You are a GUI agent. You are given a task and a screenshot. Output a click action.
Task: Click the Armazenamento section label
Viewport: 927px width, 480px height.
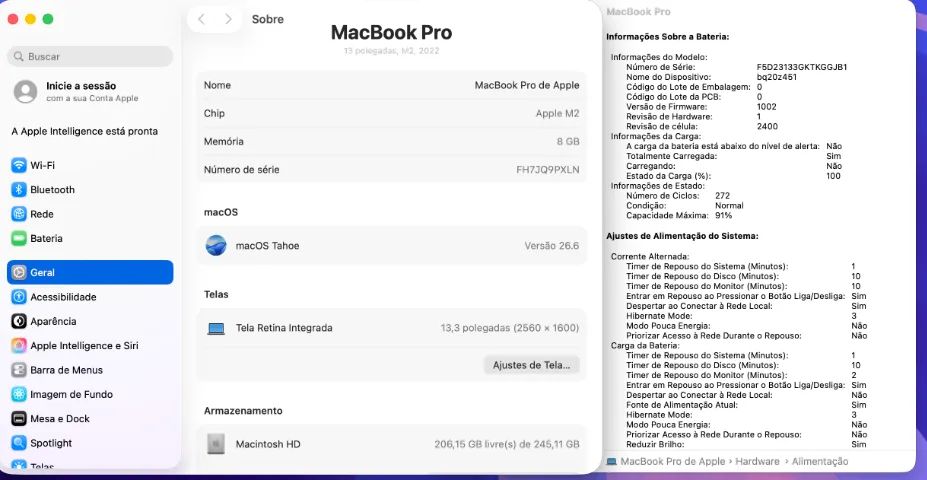pyautogui.click(x=243, y=411)
